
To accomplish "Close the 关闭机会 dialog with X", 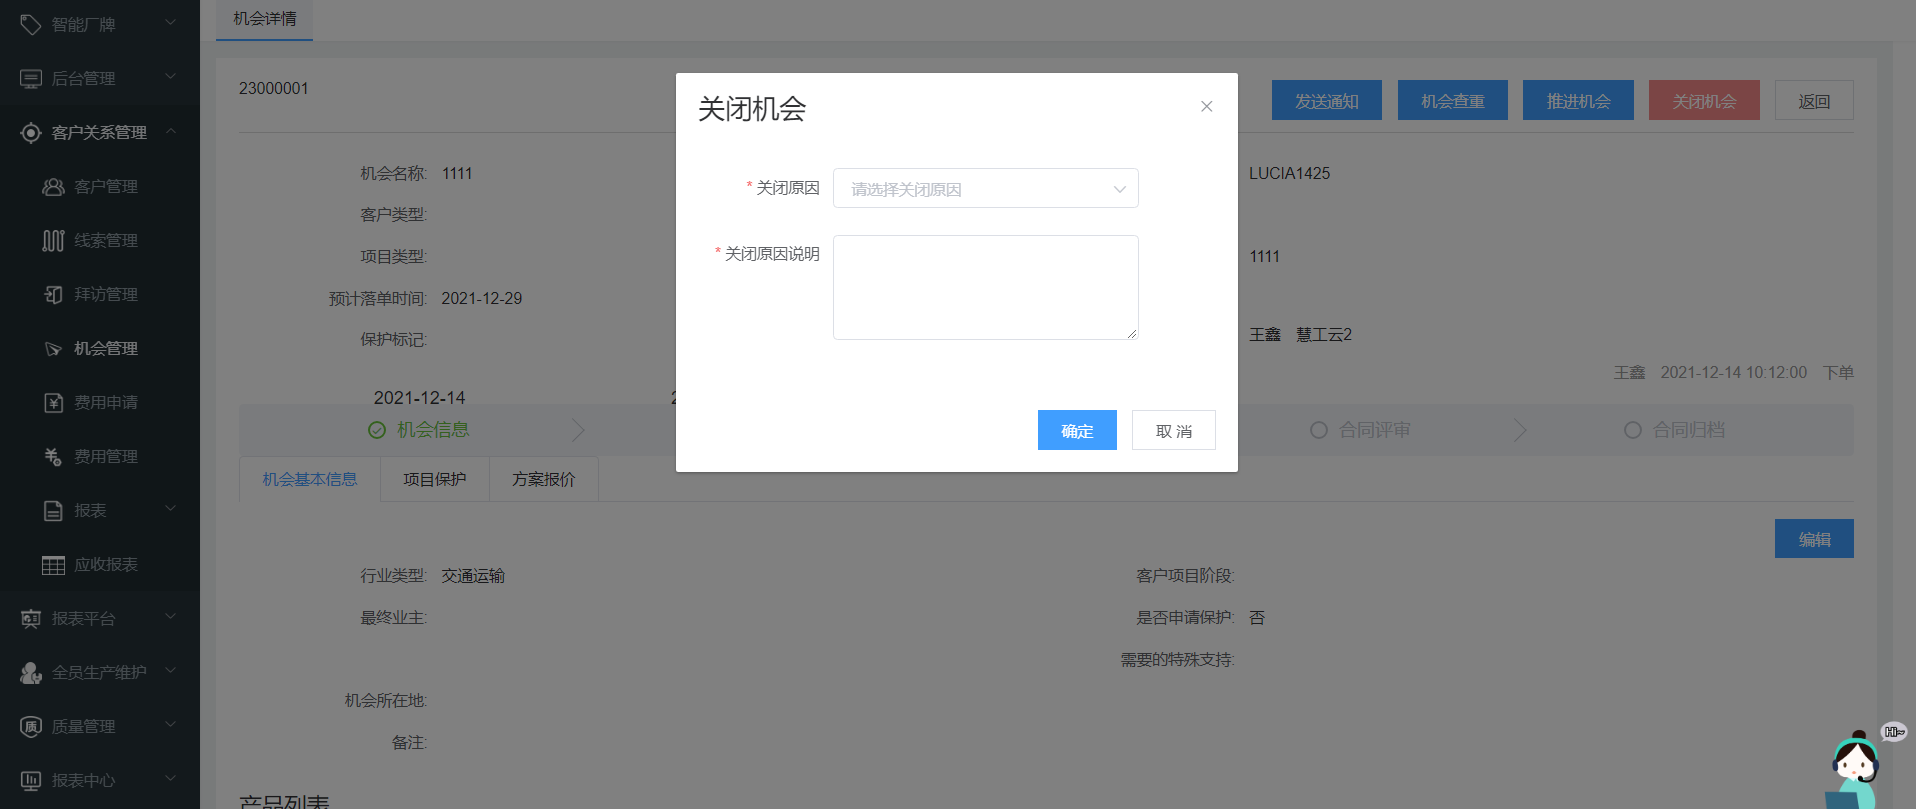I will (1206, 106).
